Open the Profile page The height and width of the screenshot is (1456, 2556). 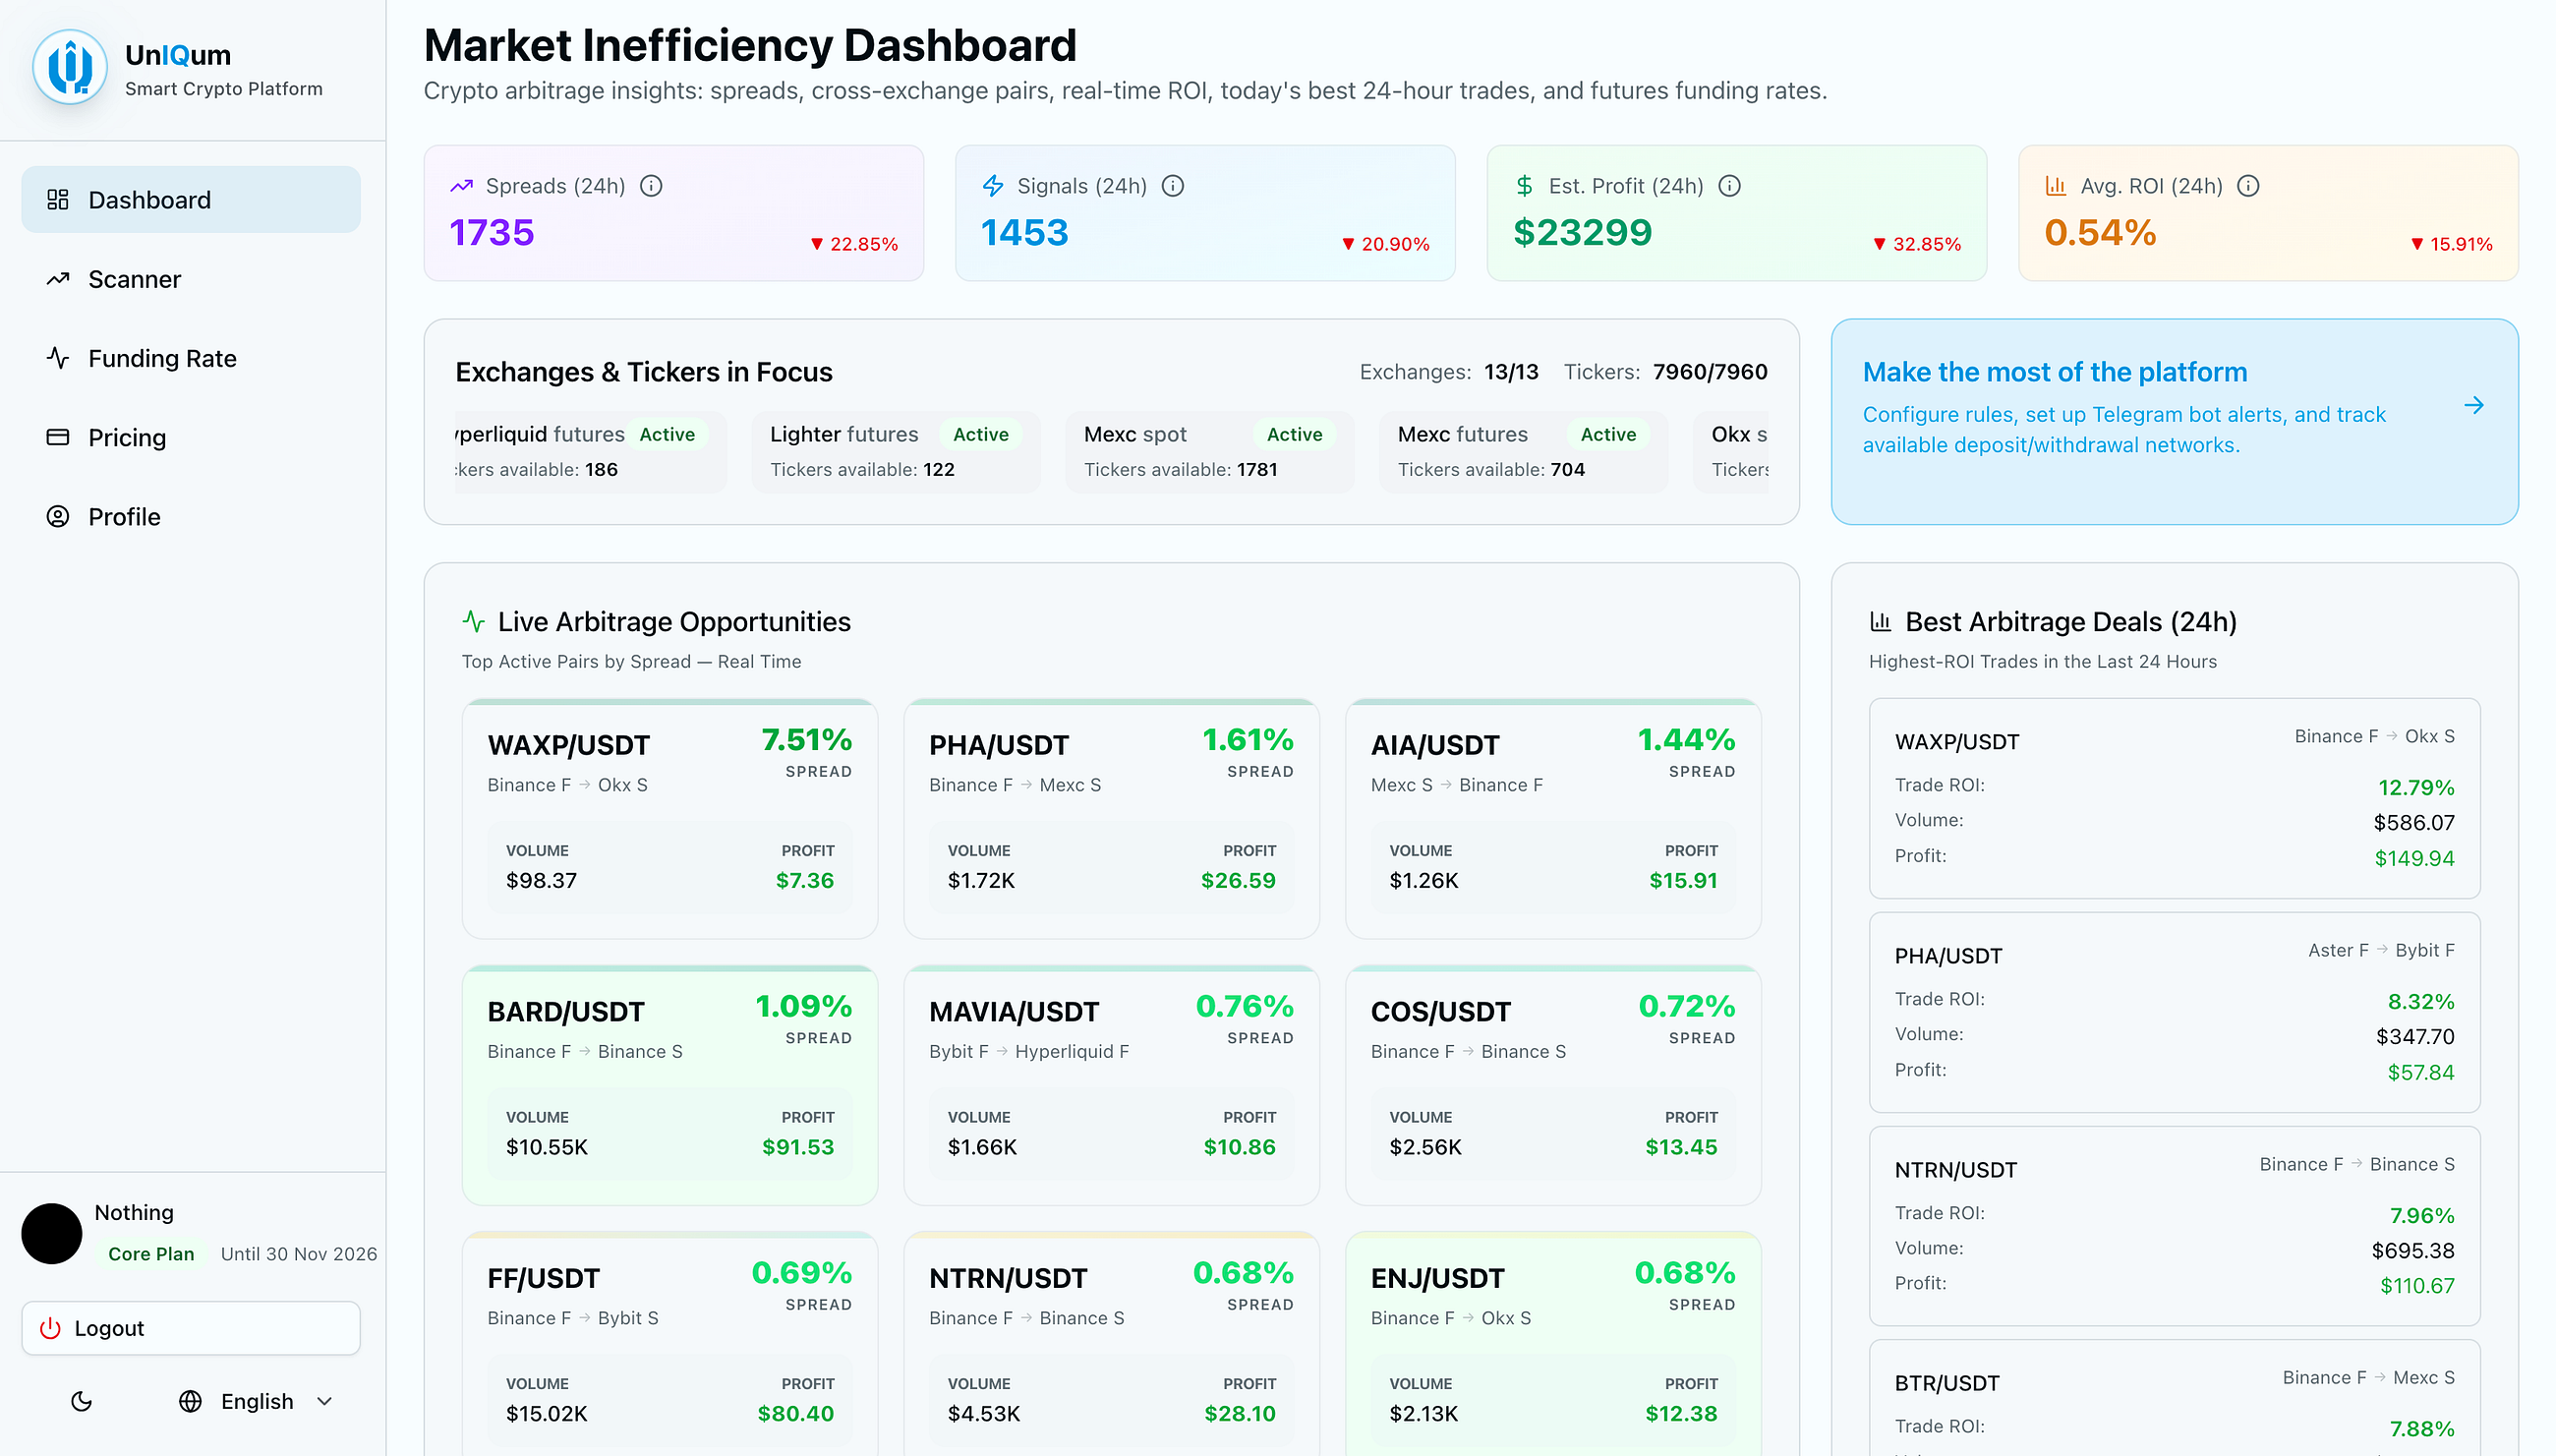point(191,517)
